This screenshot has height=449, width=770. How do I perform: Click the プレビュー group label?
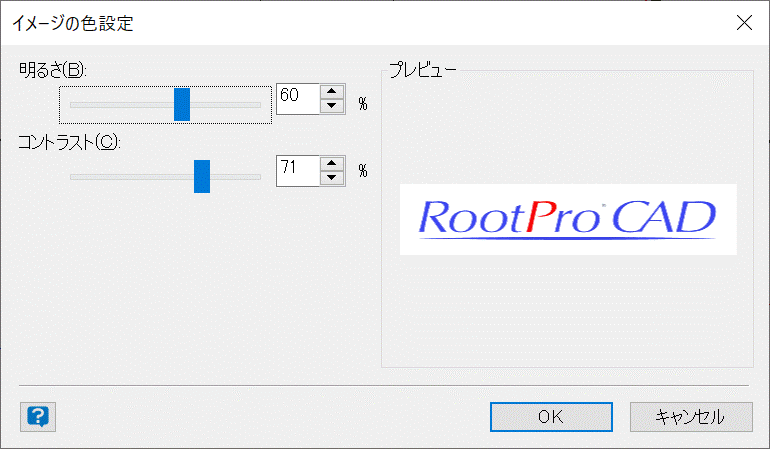[x=422, y=70]
